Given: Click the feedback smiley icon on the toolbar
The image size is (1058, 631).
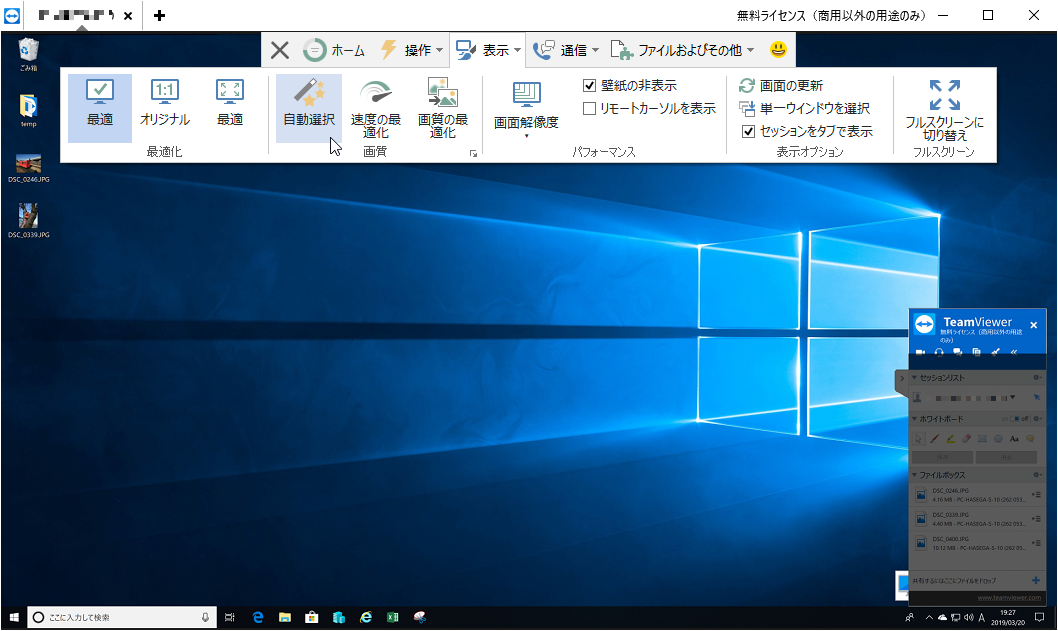Looking at the screenshot, I should click(x=777, y=48).
